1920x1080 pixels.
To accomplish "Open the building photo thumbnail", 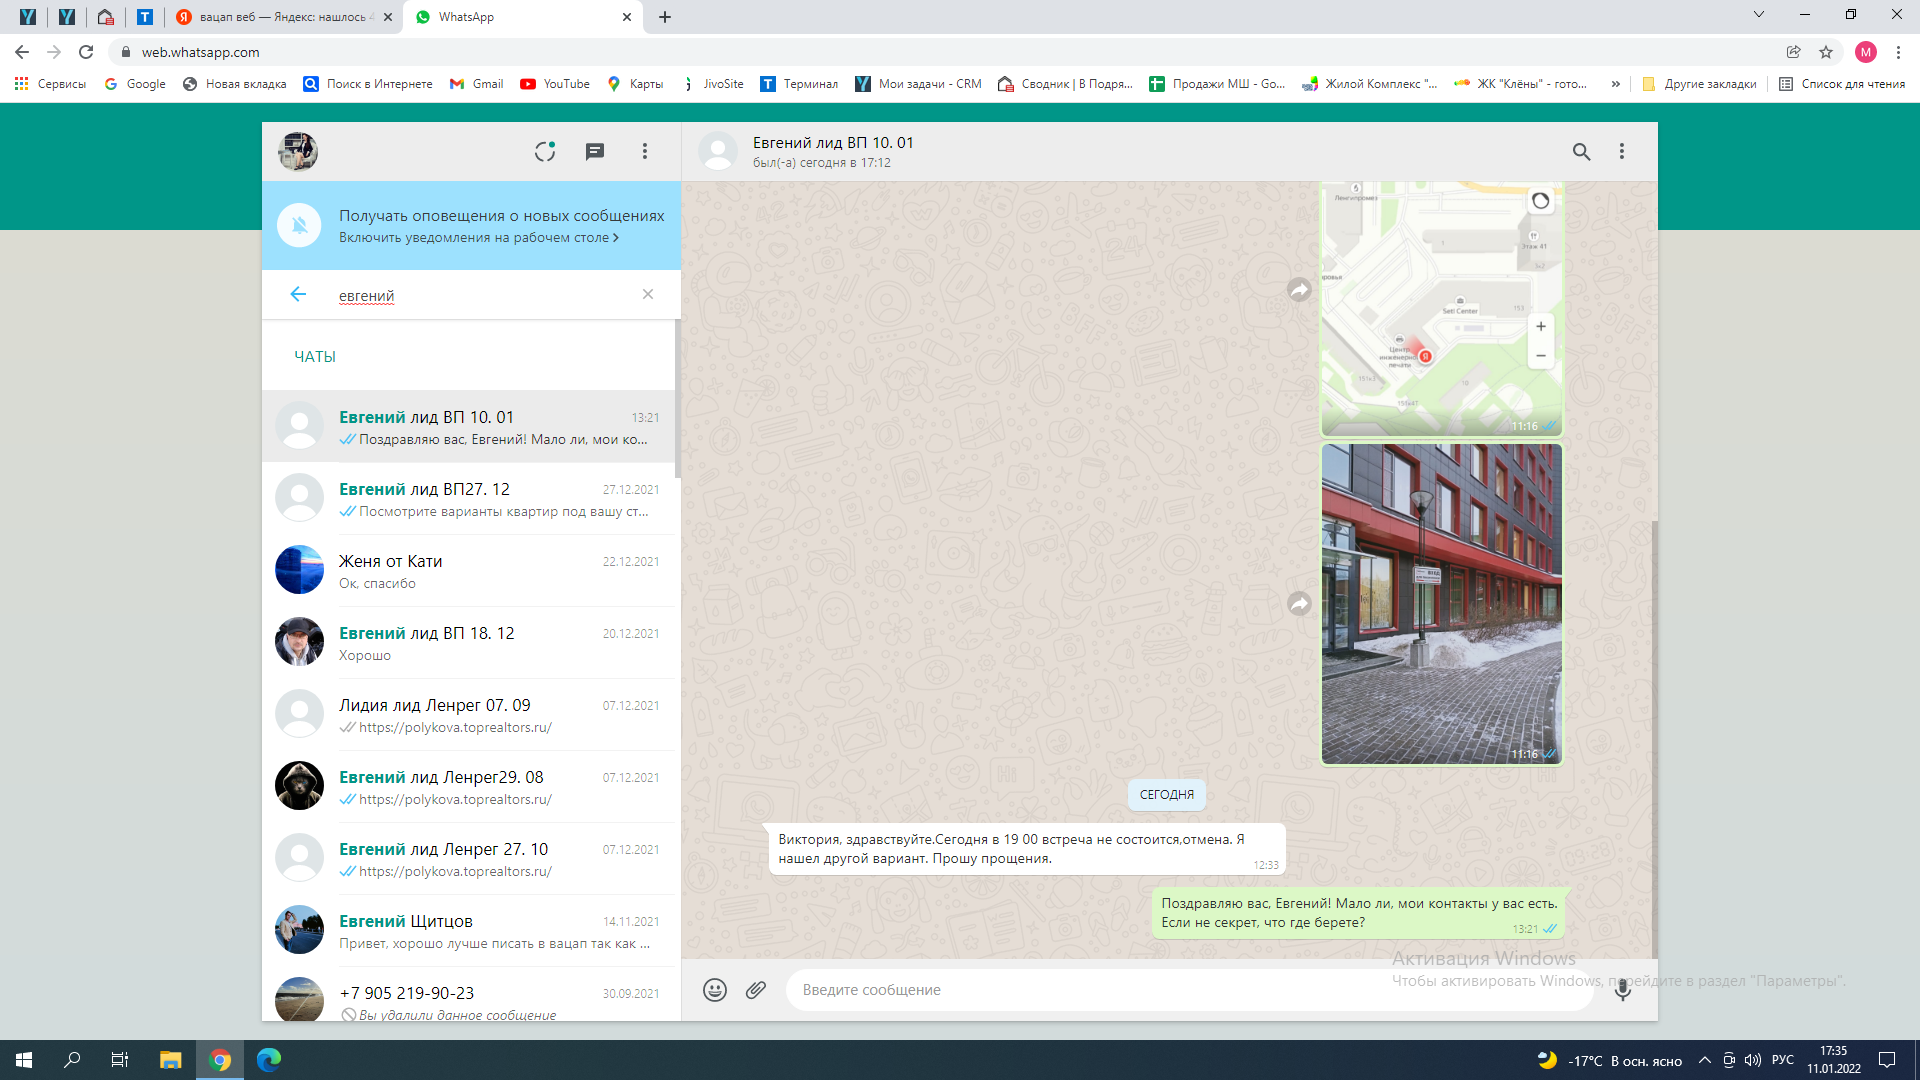I will pyautogui.click(x=1441, y=604).
